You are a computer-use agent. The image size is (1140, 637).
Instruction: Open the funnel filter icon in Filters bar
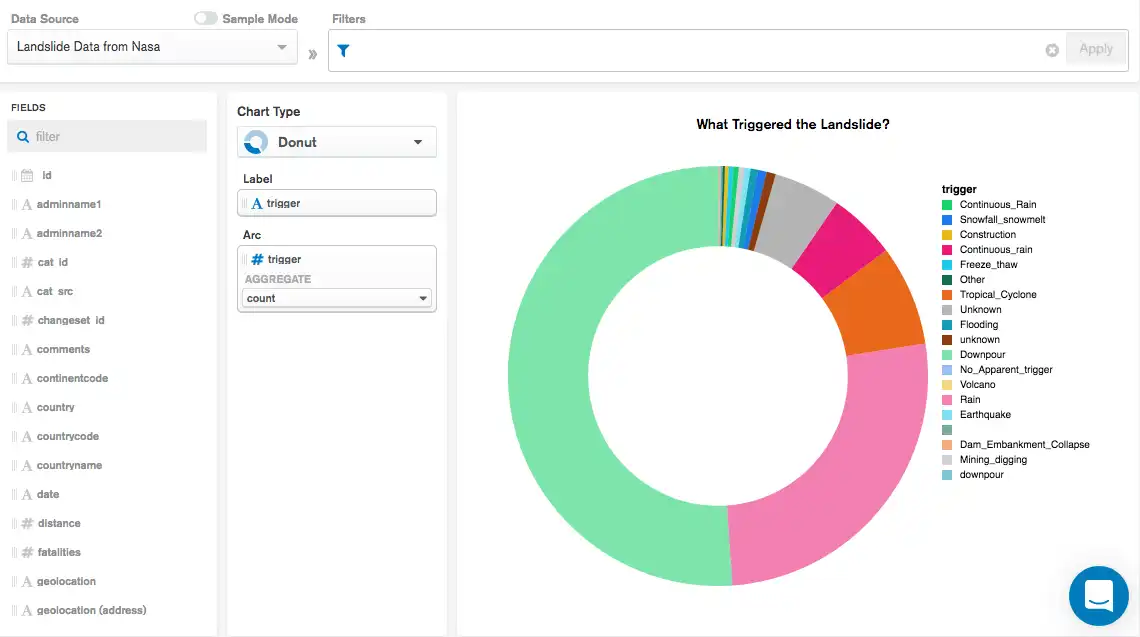pos(343,49)
